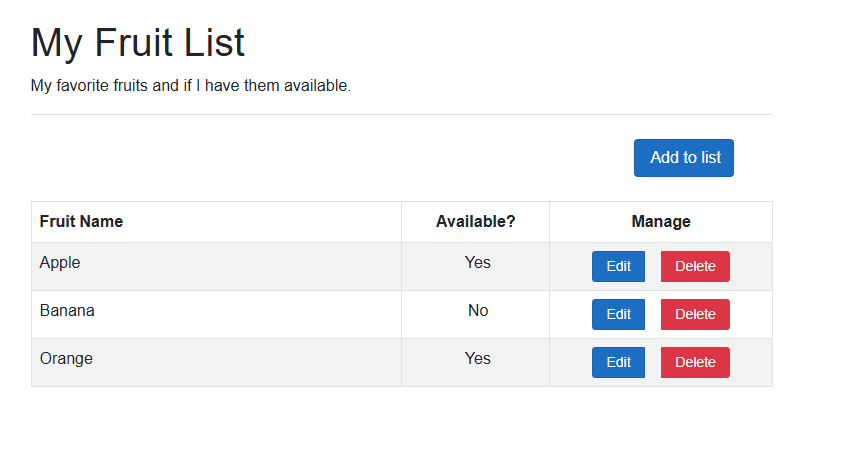The height and width of the screenshot is (460, 848).
Task: Click the empty area left of Add to list
Action: pyautogui.click(x=330, y=158)
